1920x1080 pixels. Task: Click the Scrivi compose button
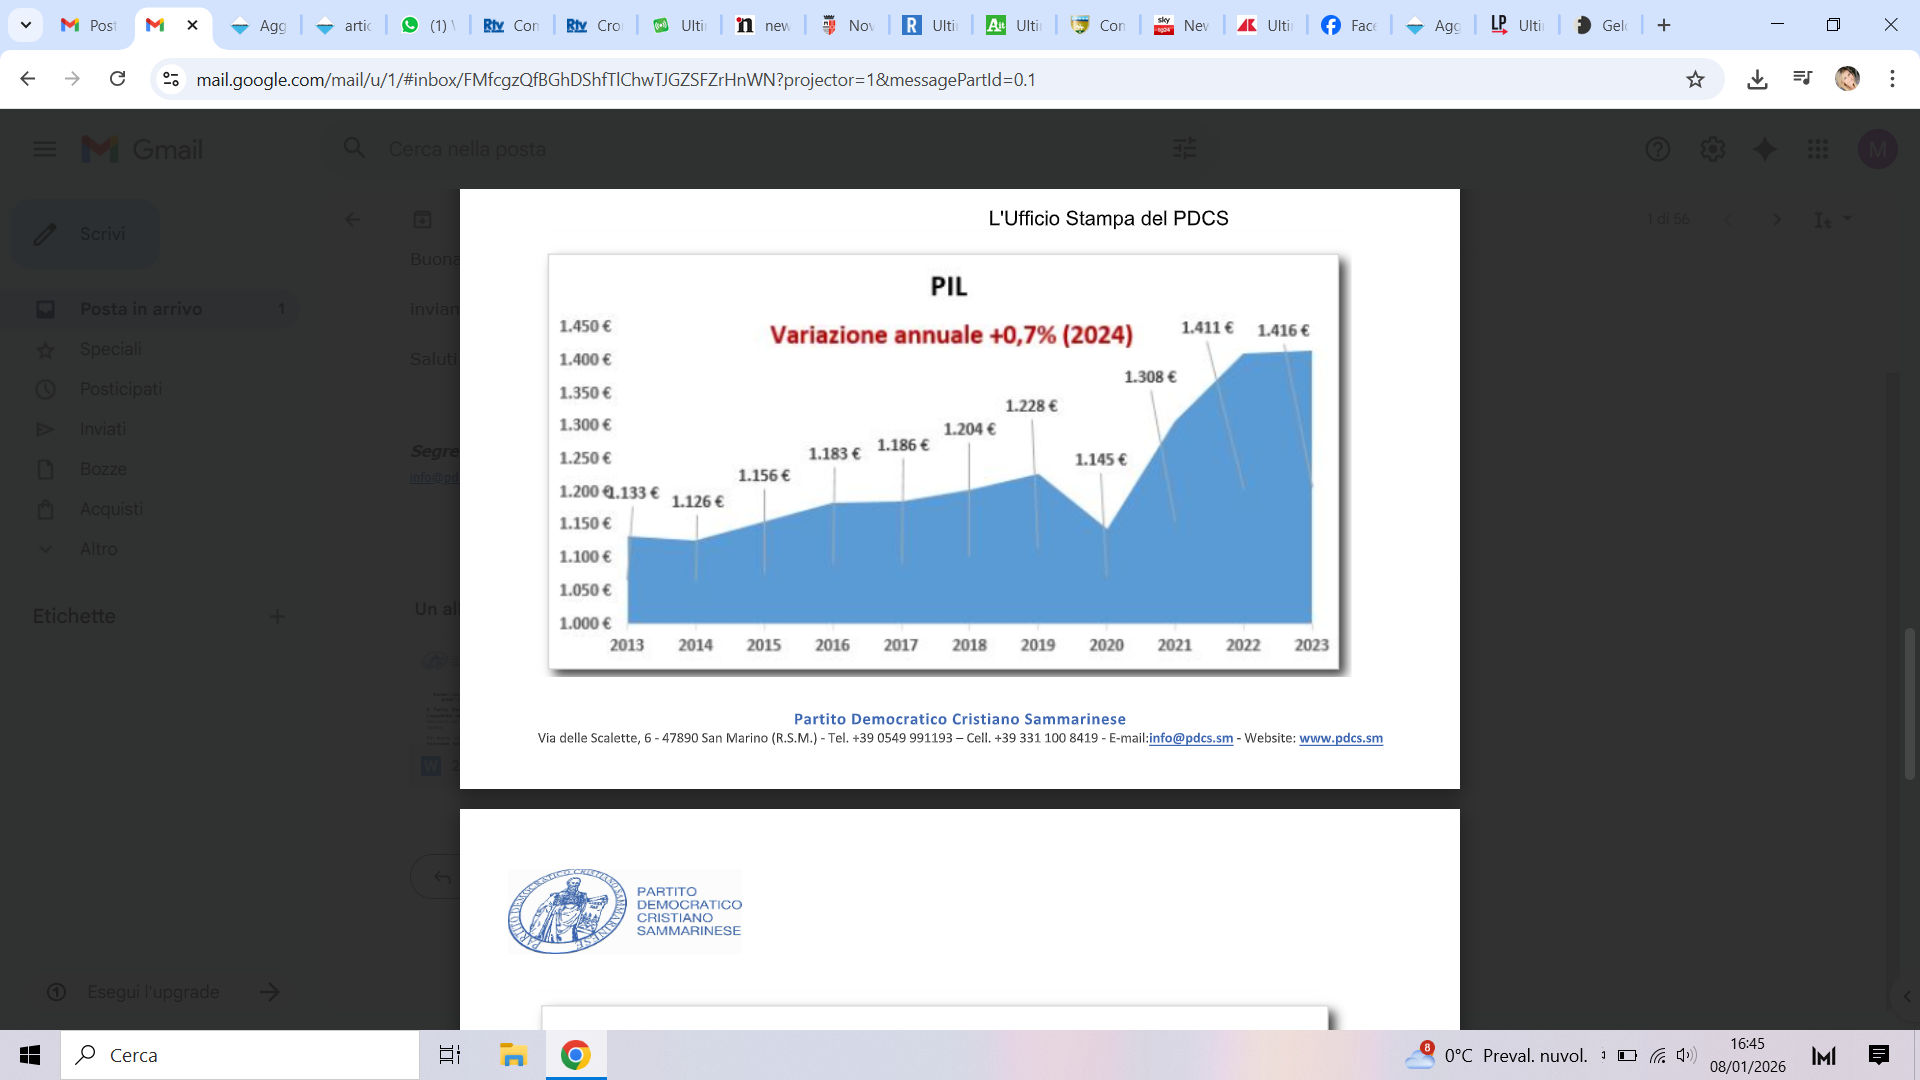(x=85, y=234)
